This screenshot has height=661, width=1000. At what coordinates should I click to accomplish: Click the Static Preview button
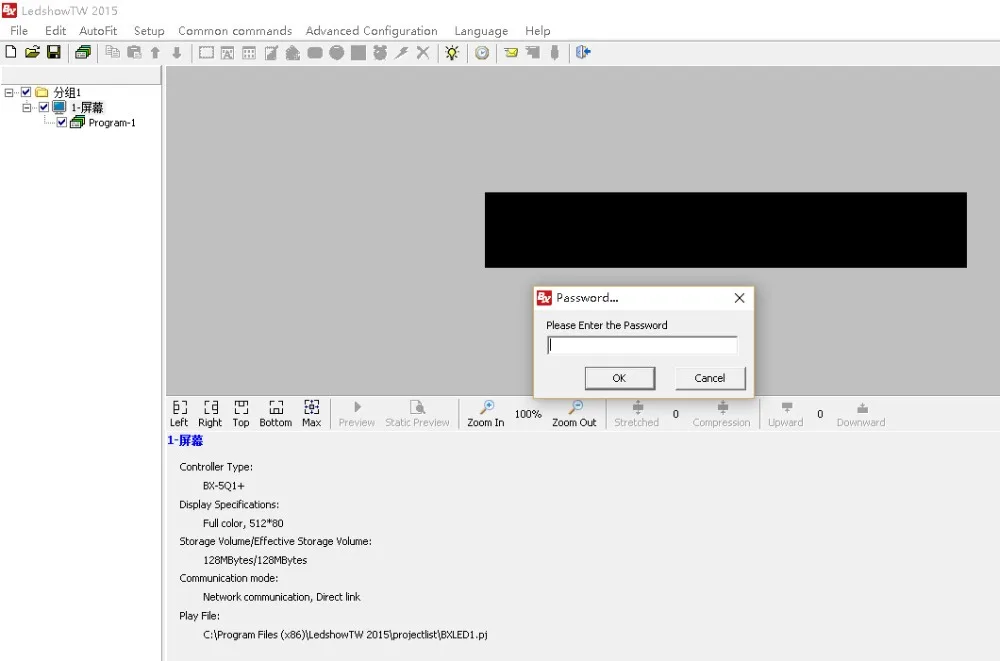[417, 413]
